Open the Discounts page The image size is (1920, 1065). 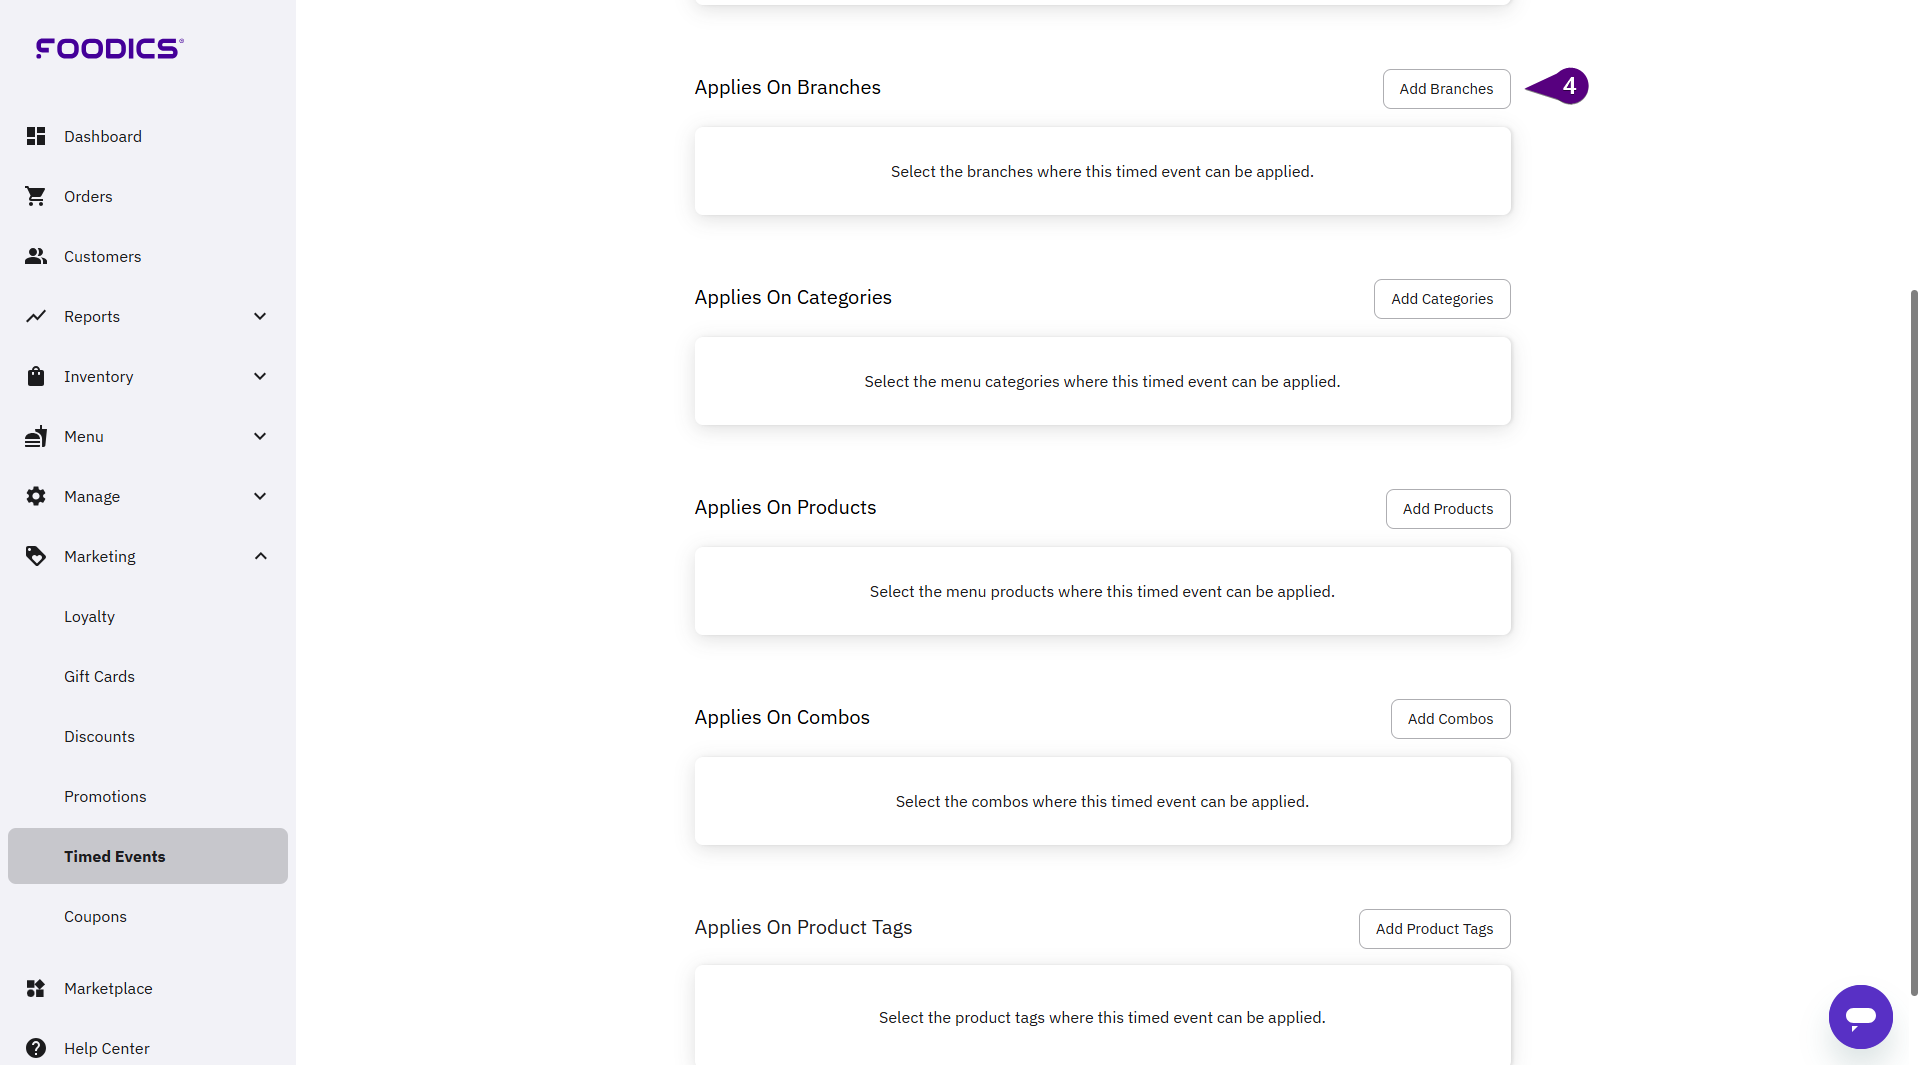click(x=99, y=736)
